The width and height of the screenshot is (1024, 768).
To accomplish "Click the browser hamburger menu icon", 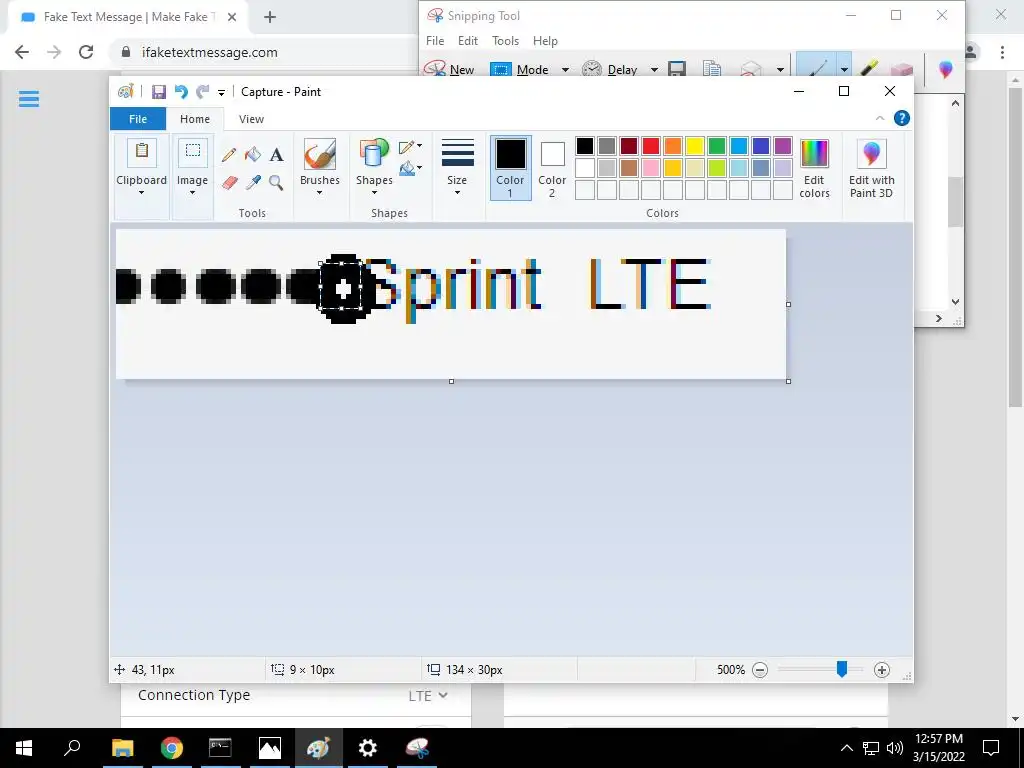I will 29,99.
